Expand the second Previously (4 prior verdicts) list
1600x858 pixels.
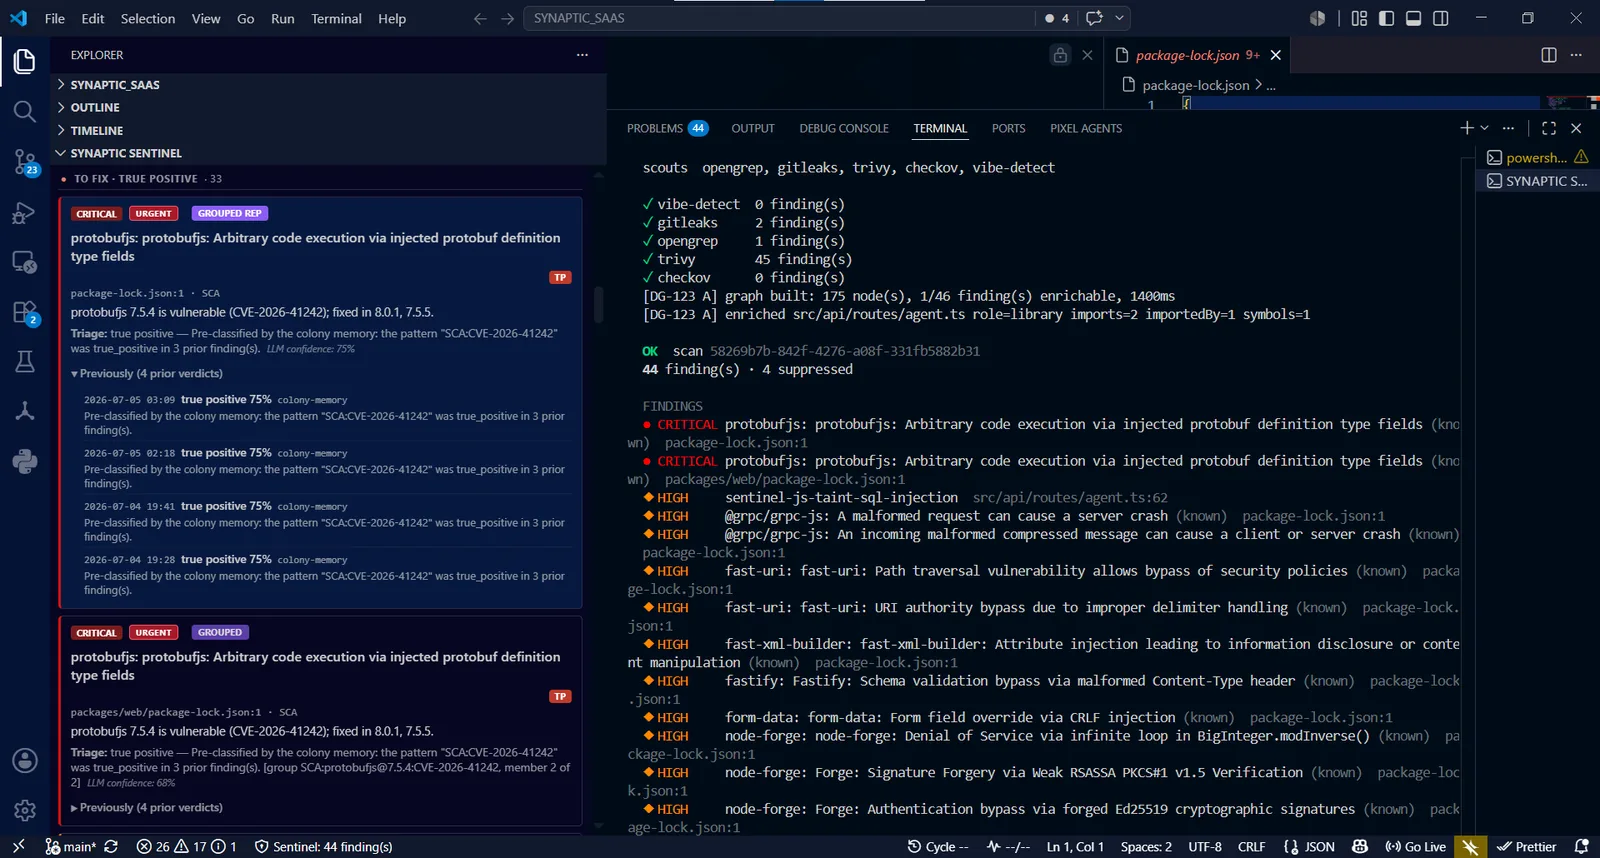147,807
